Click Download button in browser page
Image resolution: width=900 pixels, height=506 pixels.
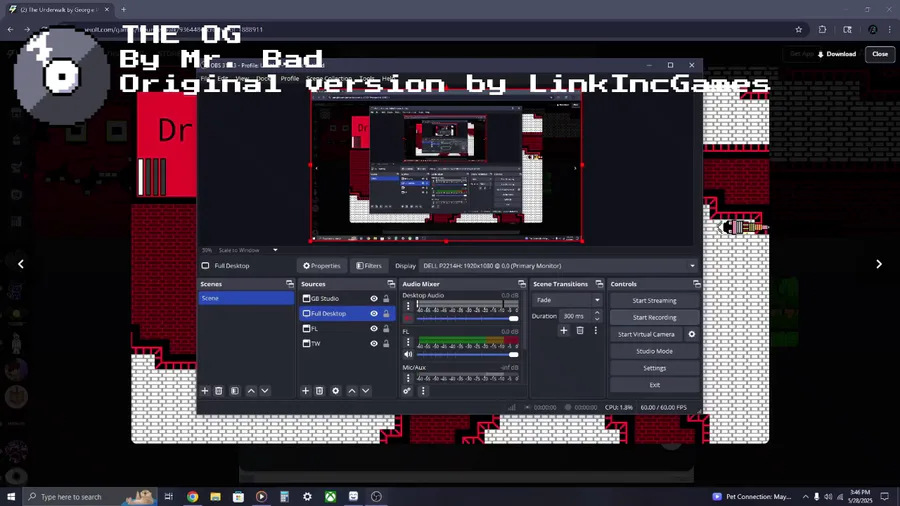pyautogui.click(x=837, y=54)
